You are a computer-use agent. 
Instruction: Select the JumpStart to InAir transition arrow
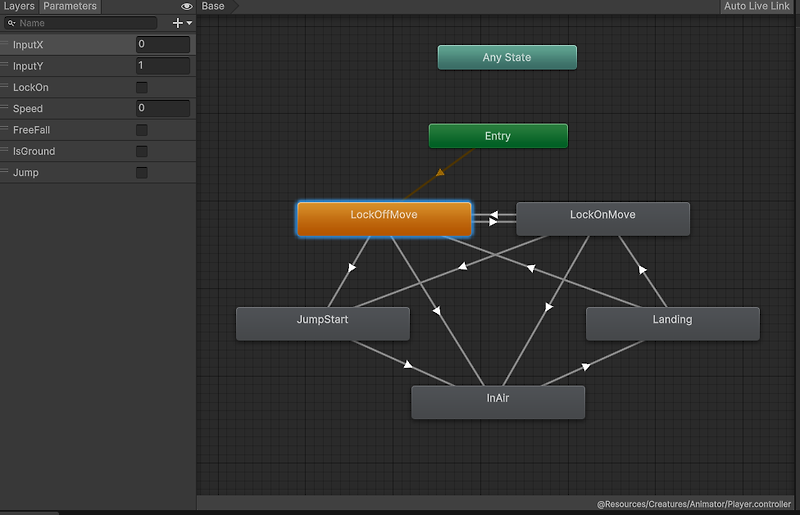coord(408,364)
